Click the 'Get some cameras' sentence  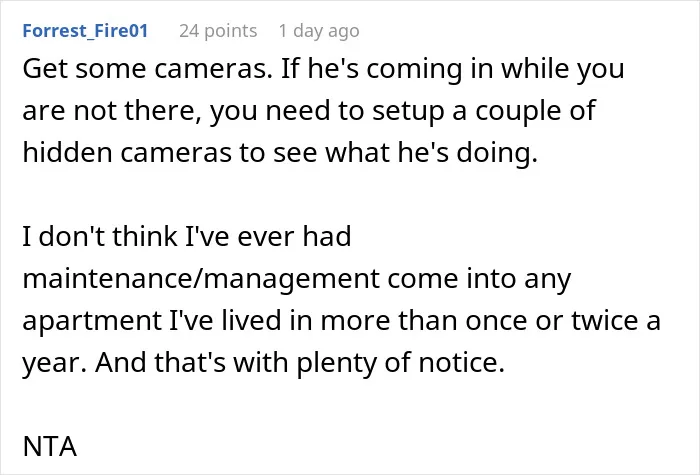coord(147,69)
